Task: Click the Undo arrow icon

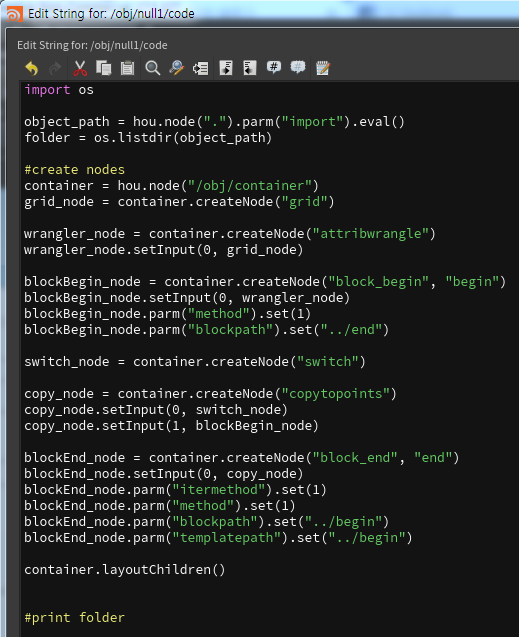Action: tap(32, 68)
